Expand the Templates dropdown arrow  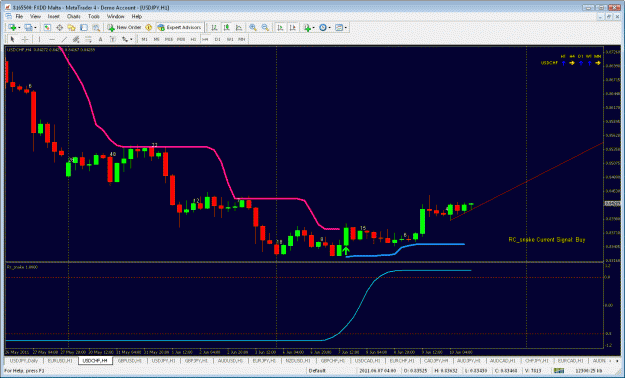click(346, 28)
